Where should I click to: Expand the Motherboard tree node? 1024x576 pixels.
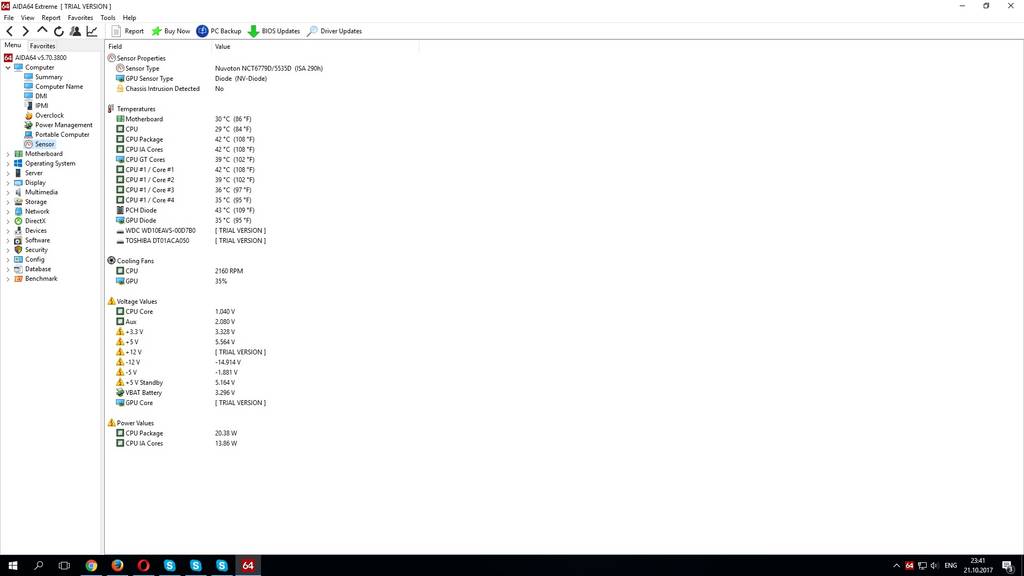[8, 154]
